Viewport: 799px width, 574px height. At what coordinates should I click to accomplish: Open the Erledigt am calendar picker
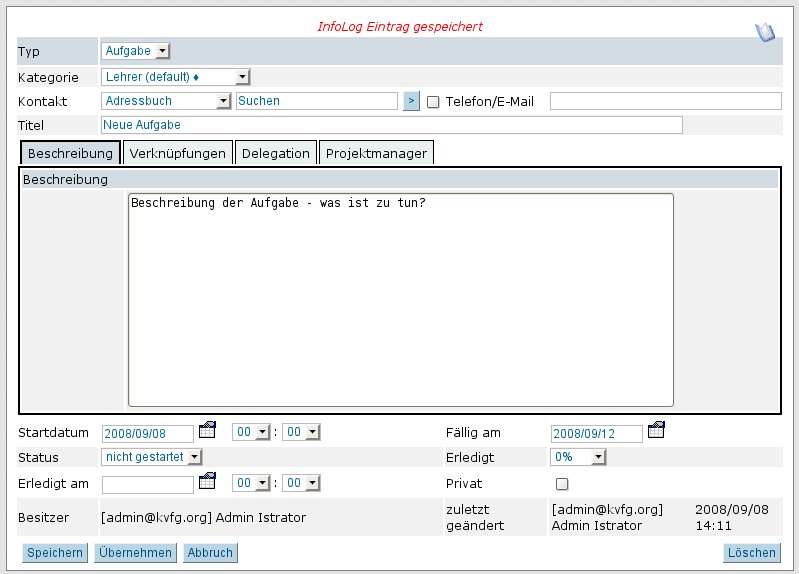[x=207, y=481]
